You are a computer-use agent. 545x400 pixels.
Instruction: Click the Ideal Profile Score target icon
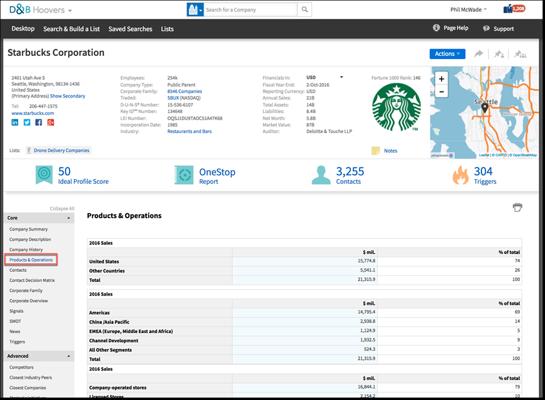point(44,174)
